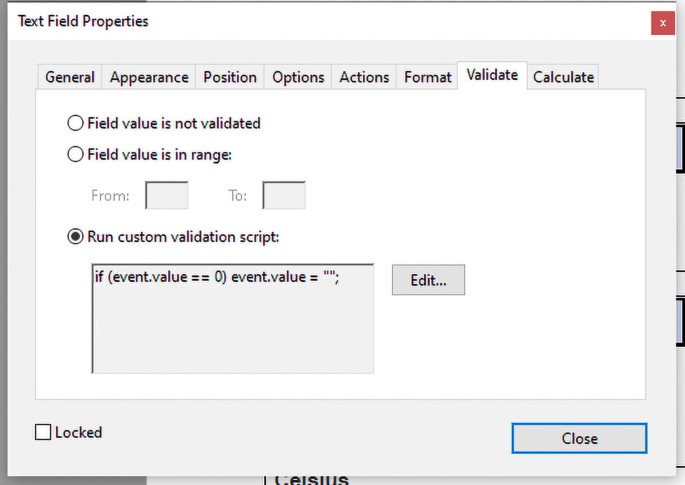Select 'Field value is not validated' option
685x485 pixels.
(x=75, y=124)
